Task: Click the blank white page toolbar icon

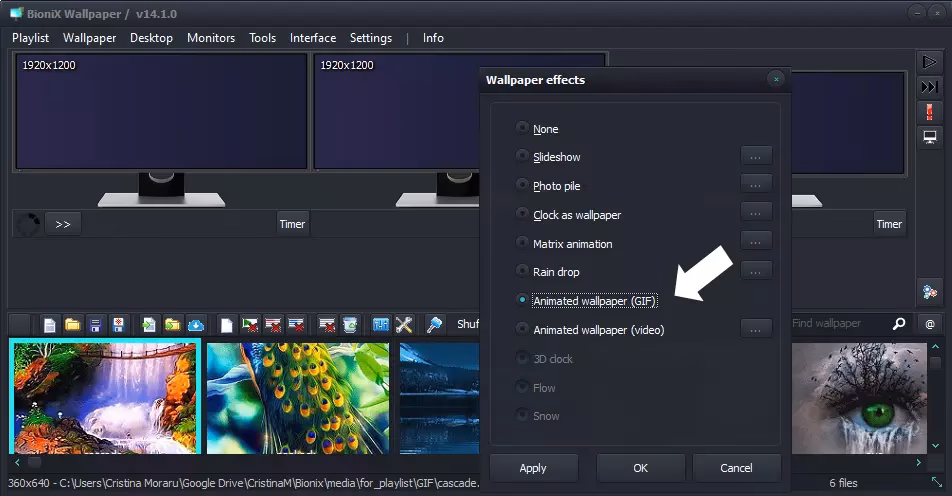Action: pyautogui.click(x=226, y=325)
